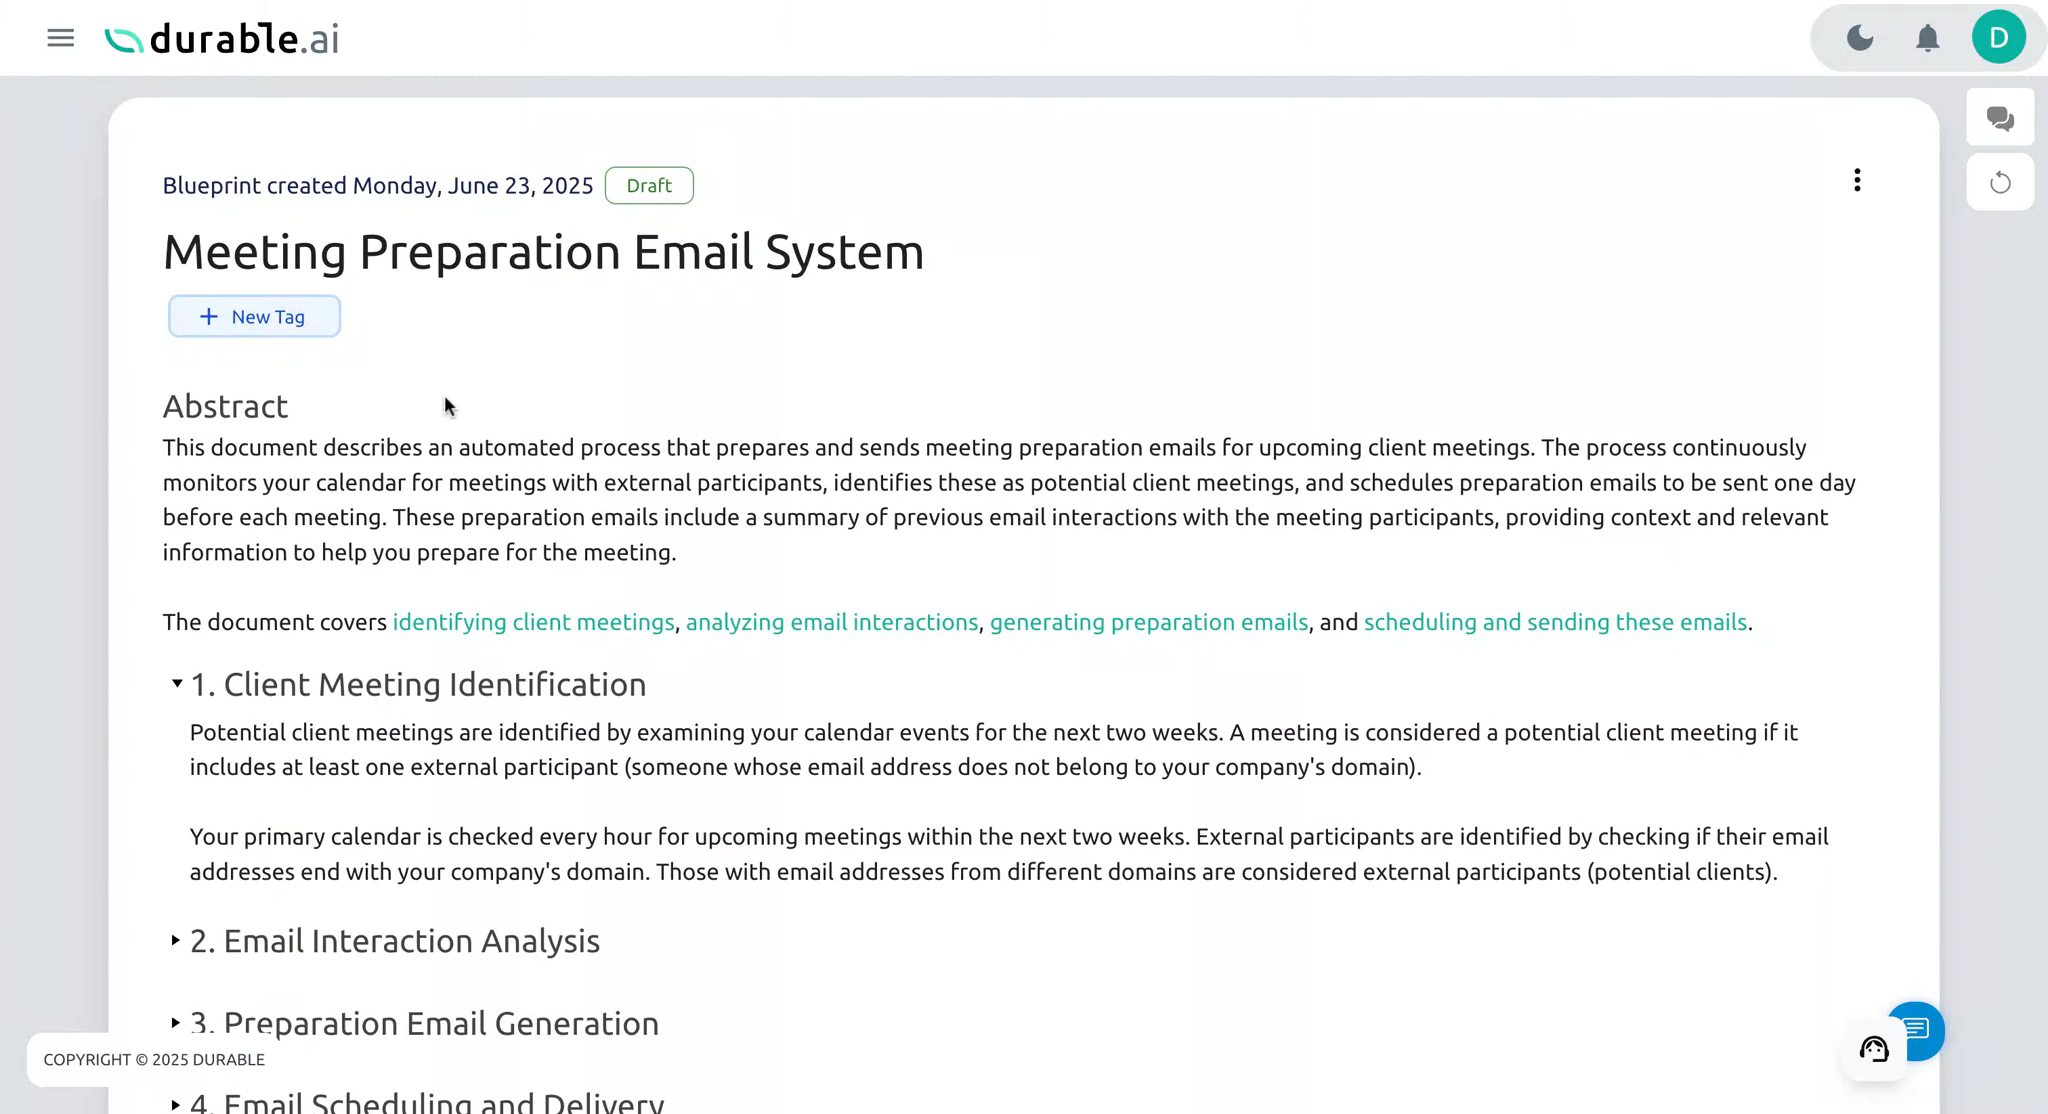Open the comments panel on the right
This screenshot has height=1114, width=2048.
click(x=1999, y=117)
